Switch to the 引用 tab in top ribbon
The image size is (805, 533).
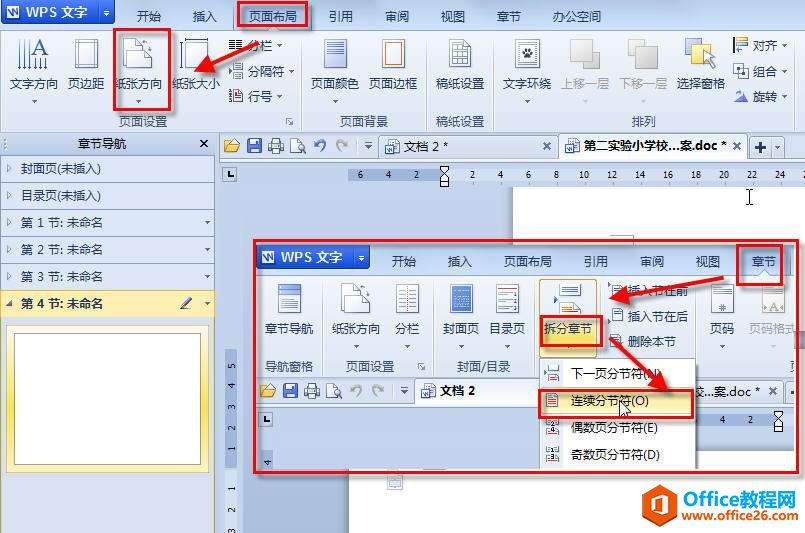tap(341, 16)
